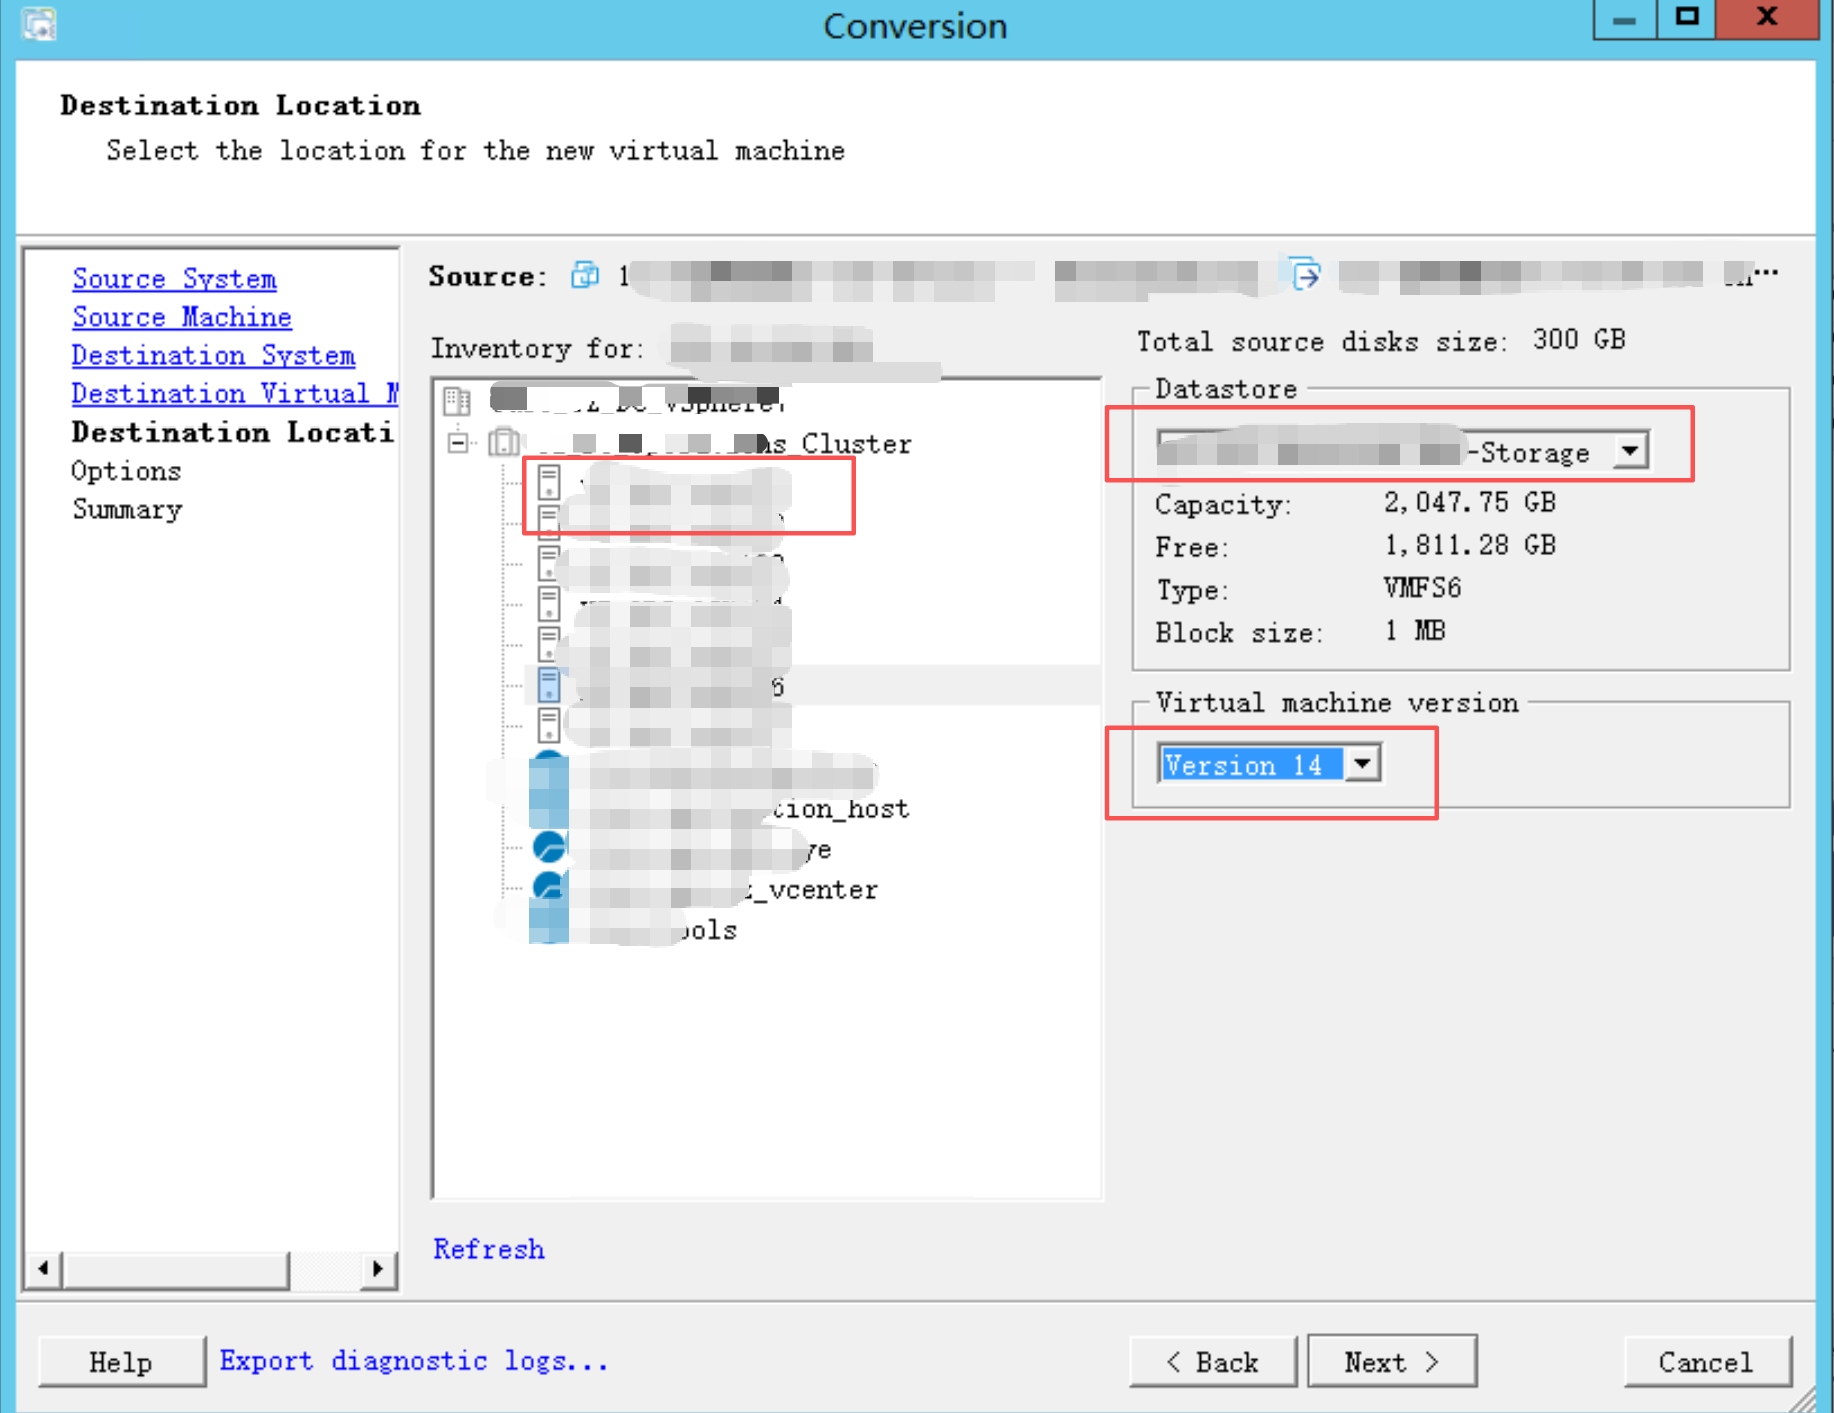Click the Summary step label

[127, 509]
